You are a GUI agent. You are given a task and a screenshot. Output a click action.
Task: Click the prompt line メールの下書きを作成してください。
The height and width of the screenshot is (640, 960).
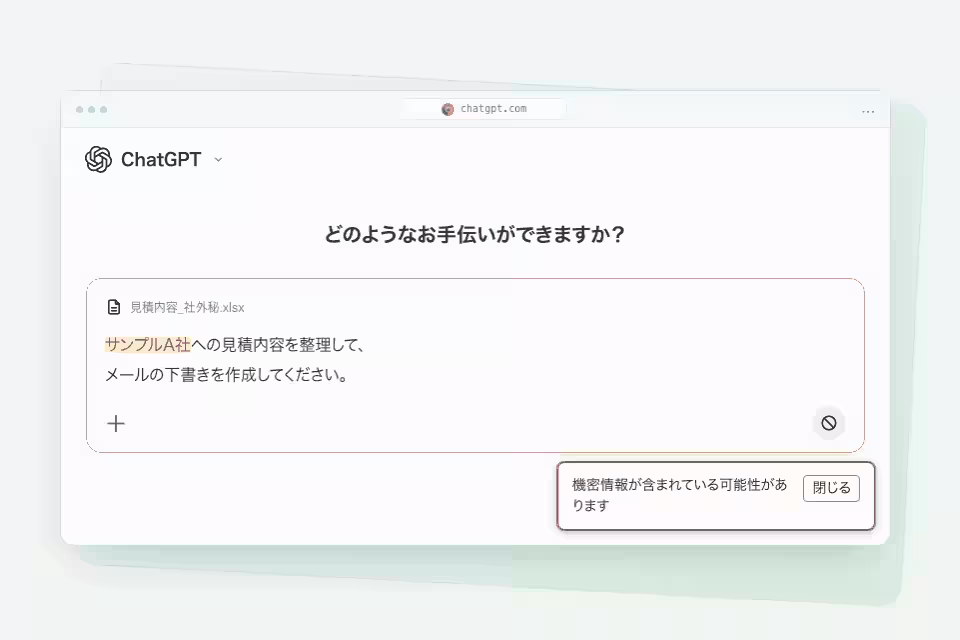point(227,375)
